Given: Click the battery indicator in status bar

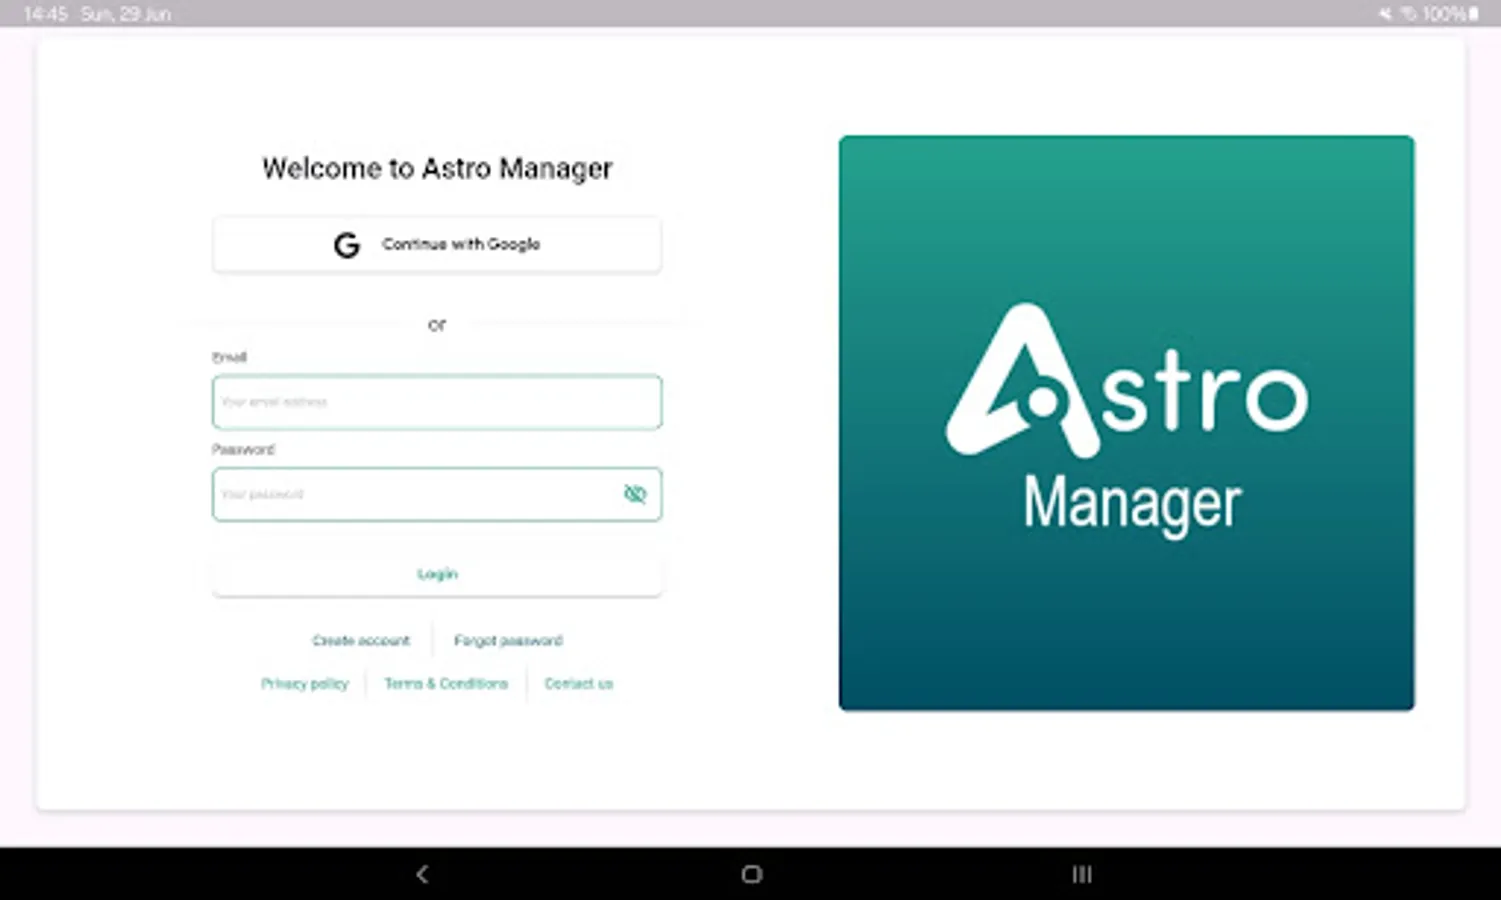Looking at the screenshot, I should pyautogui.click(x=1477, y=14).
